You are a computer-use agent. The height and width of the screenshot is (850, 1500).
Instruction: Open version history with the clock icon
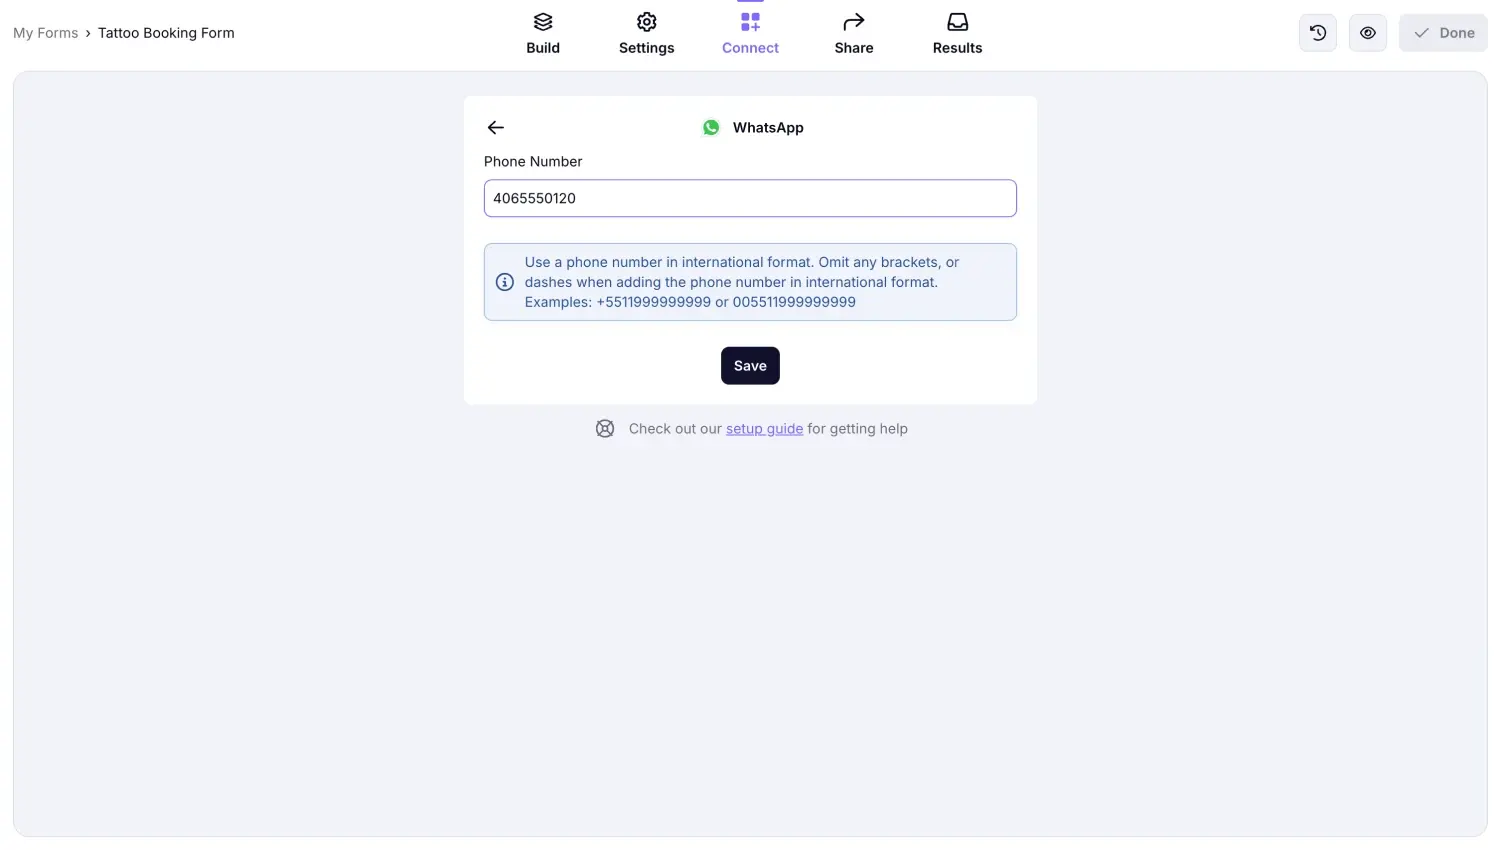pyautogui.click(x=1317, y=32)
